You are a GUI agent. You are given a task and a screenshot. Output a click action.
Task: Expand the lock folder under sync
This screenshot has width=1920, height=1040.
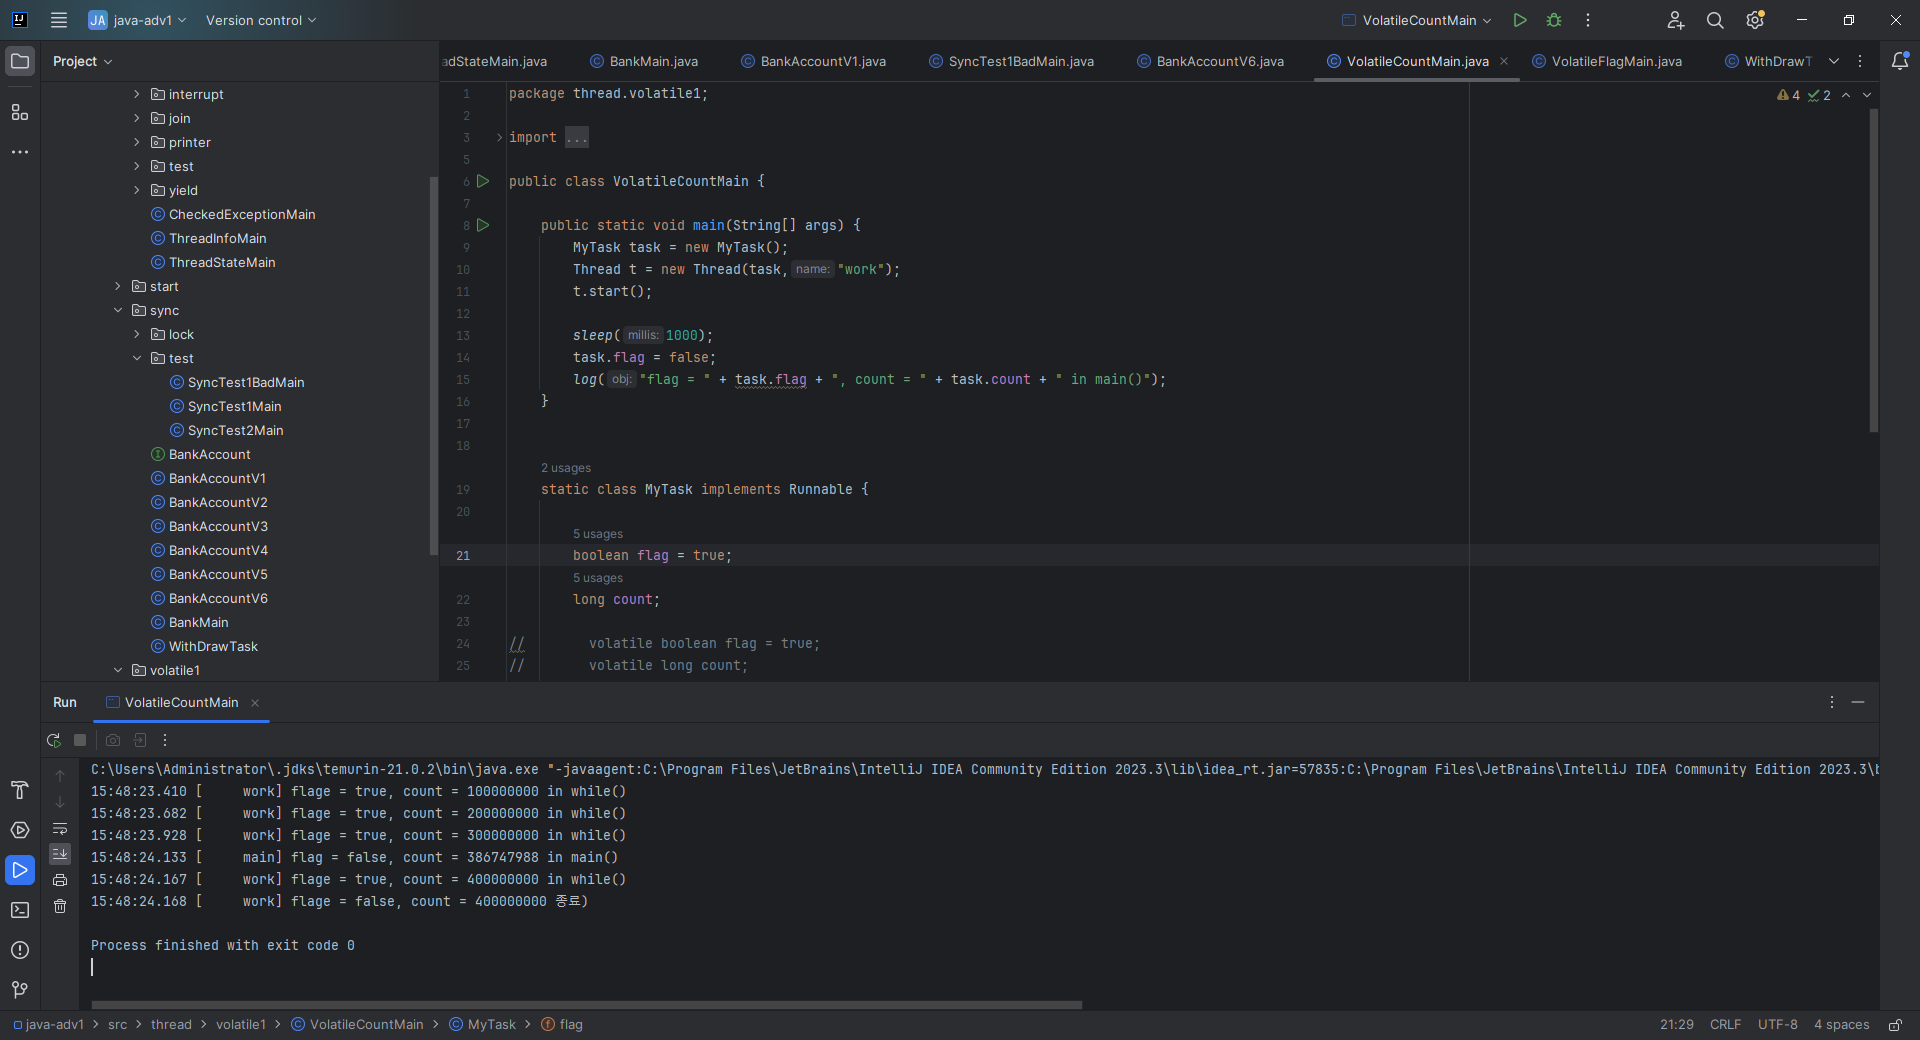coord(137,334)
